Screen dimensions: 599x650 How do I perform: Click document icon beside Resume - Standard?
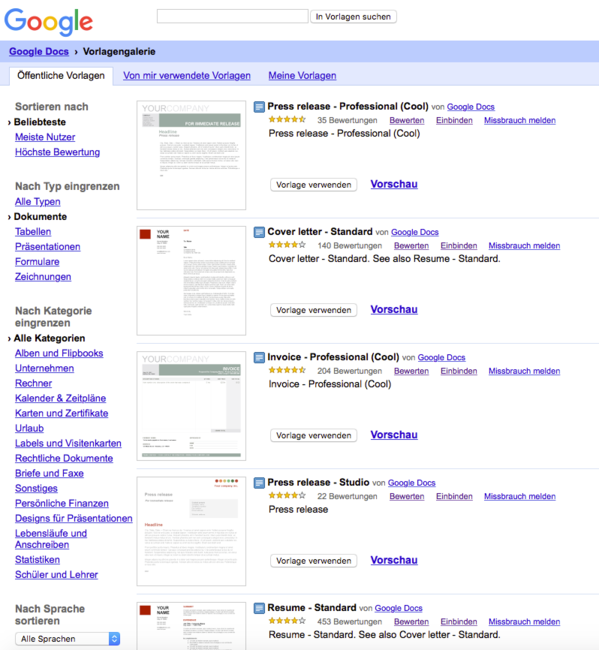pyautogui.click(x=259, y=608)
